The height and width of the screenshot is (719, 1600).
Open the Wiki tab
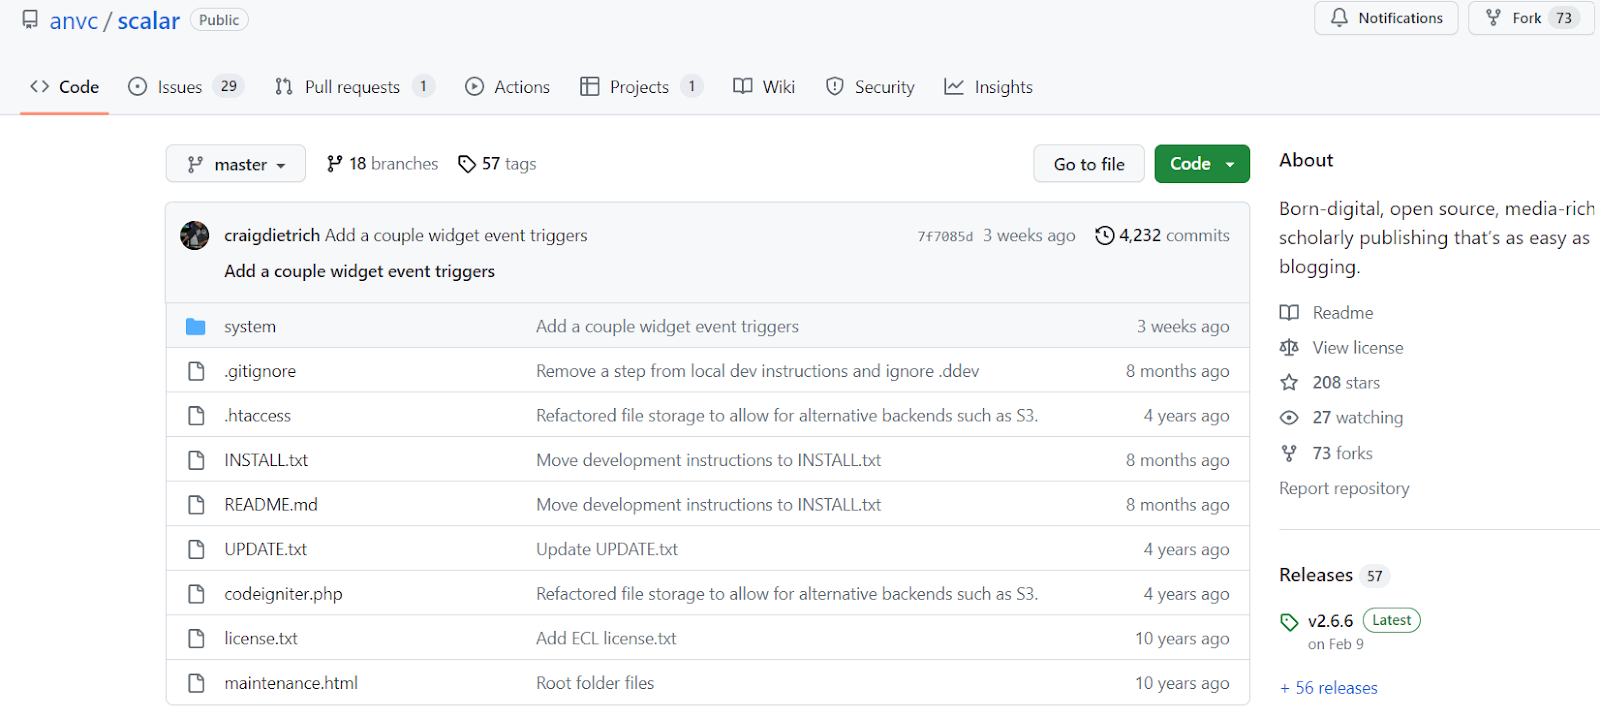(765, 87)
